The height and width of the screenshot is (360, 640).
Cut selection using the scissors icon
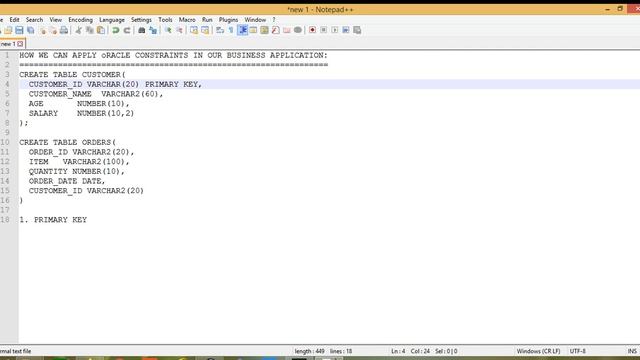[x=78, y=30]
